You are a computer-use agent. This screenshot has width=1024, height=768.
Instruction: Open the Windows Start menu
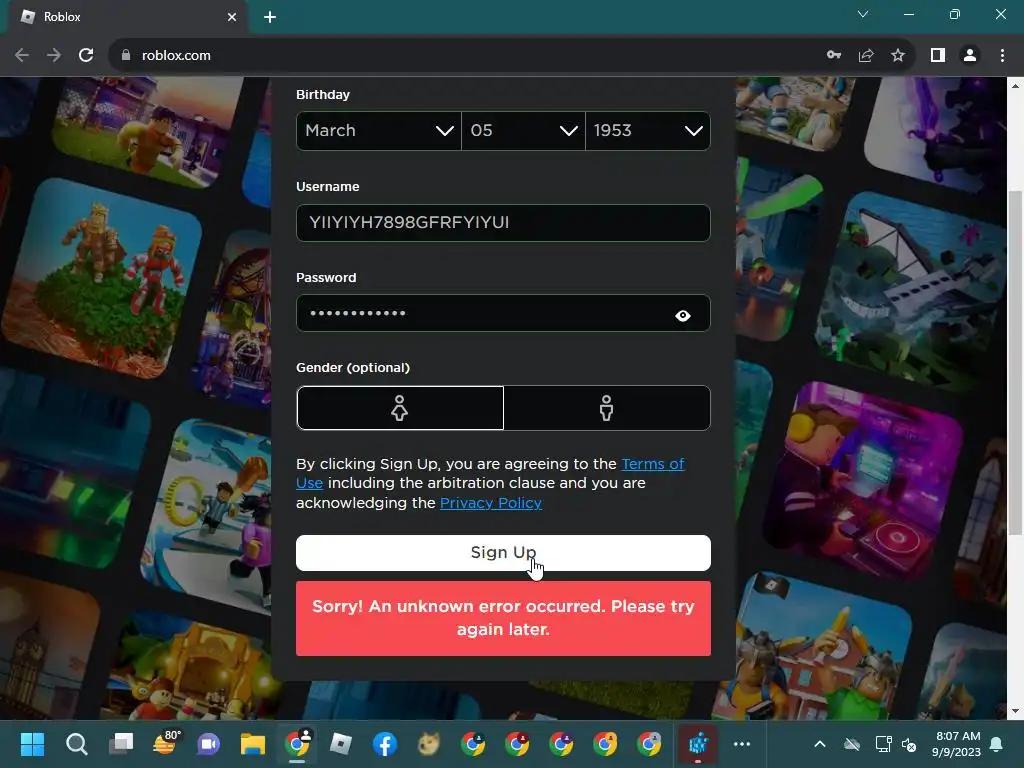pos(32,744)
